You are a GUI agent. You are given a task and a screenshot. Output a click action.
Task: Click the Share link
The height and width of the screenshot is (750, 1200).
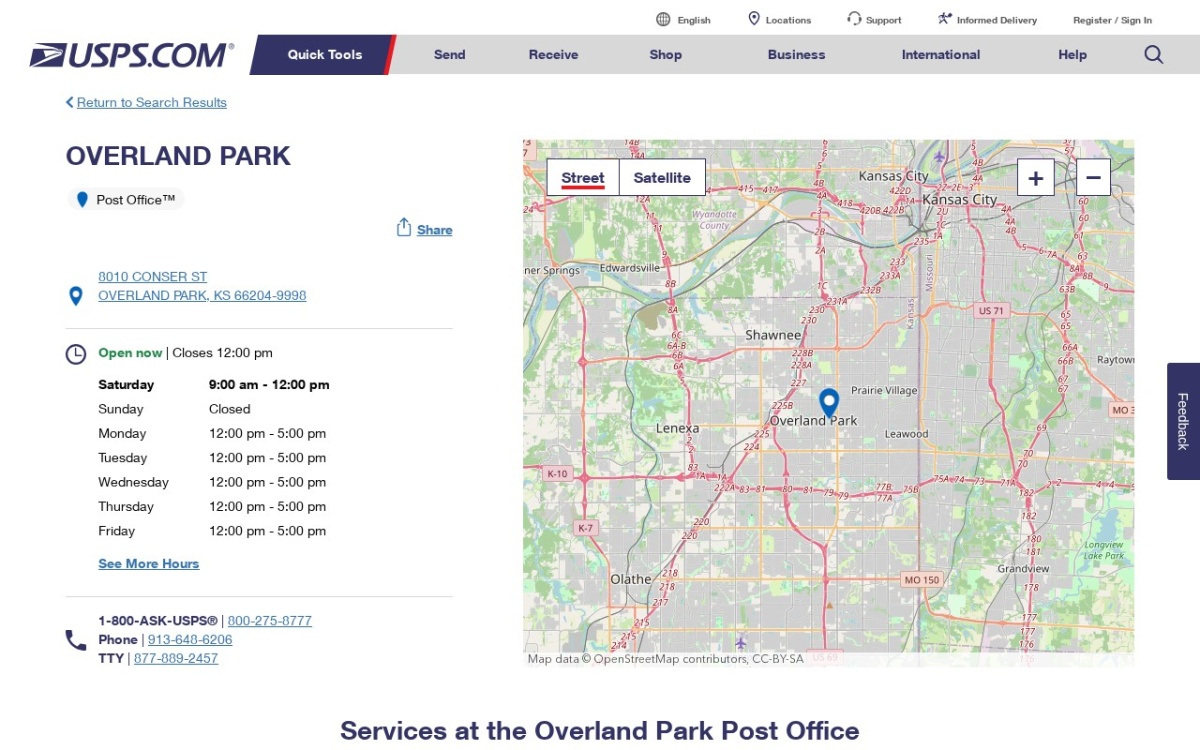click(x=435, y=230)
